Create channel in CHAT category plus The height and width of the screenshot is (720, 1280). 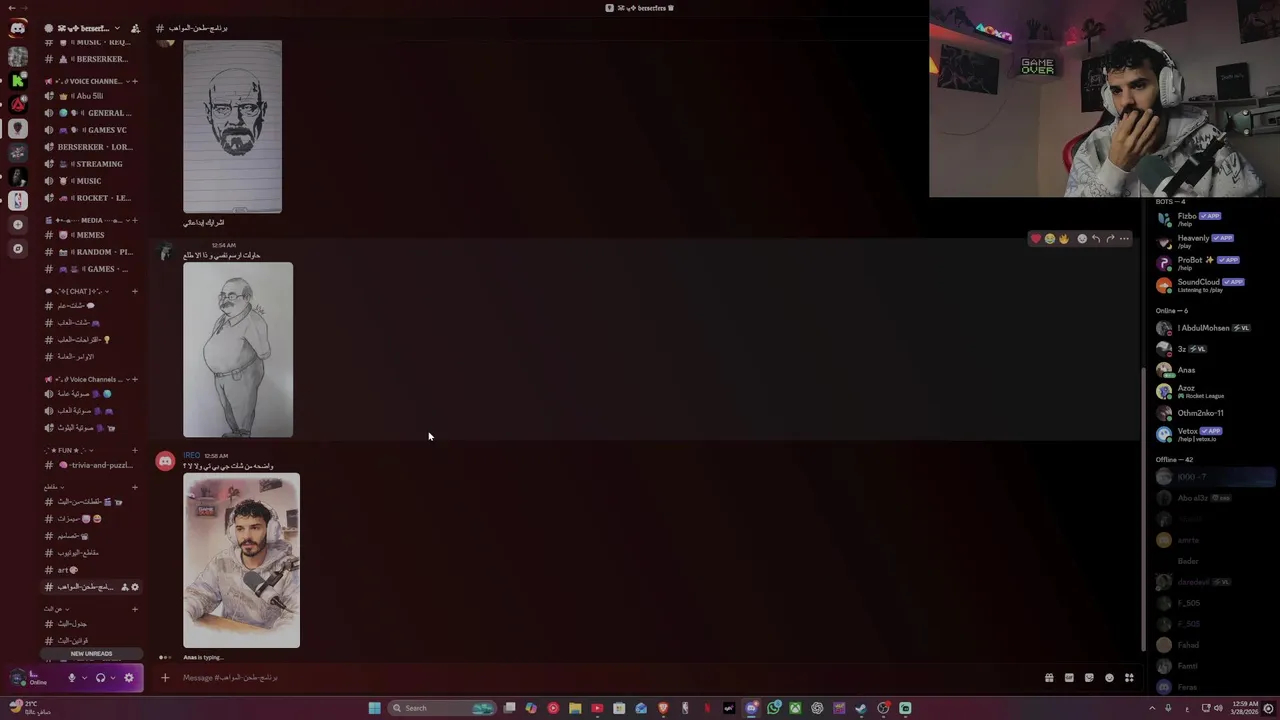(135, 291)
